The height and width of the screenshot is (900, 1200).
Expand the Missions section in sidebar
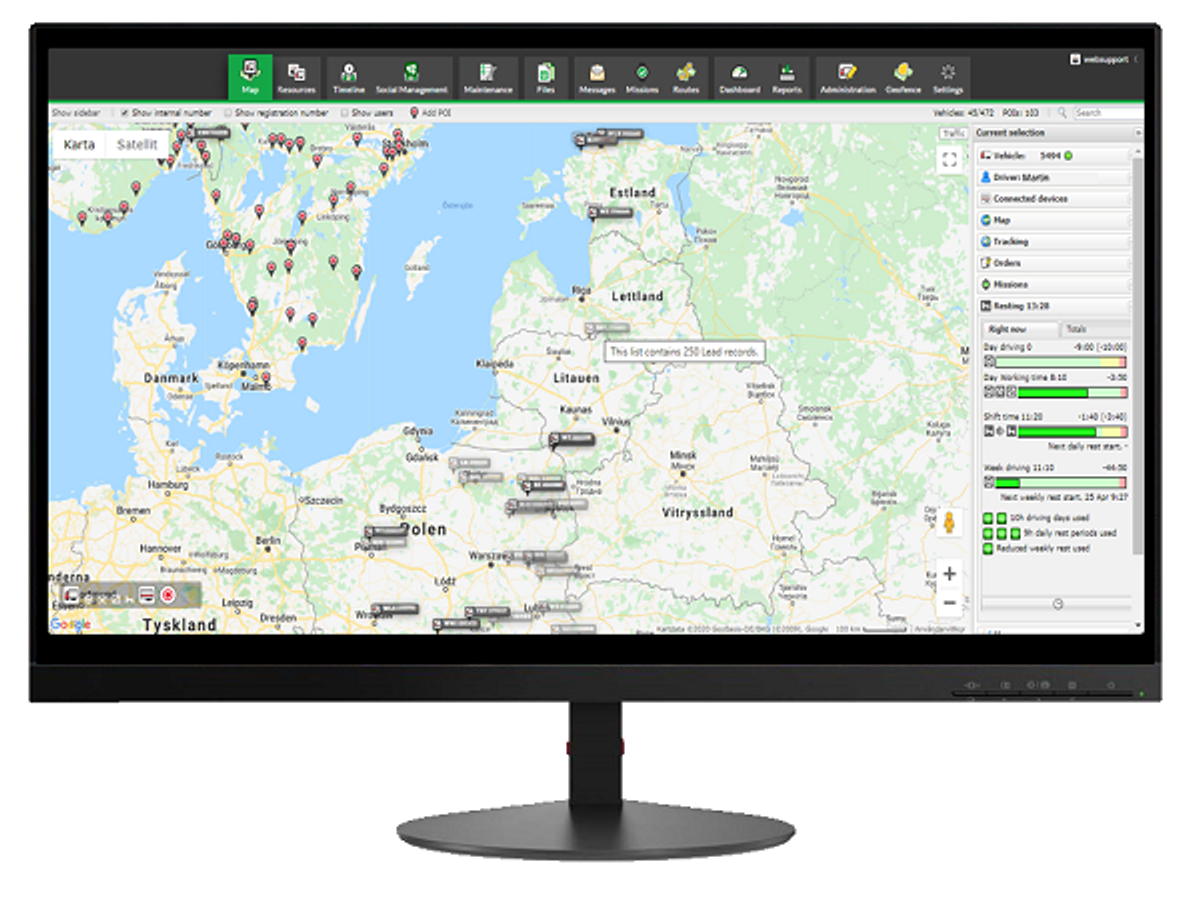(1055, 285)
